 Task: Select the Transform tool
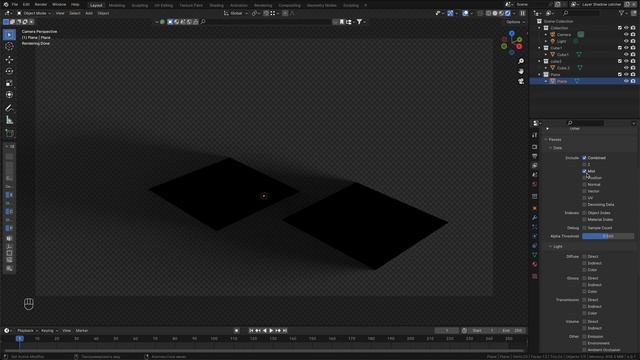click(x=9, y=95)
